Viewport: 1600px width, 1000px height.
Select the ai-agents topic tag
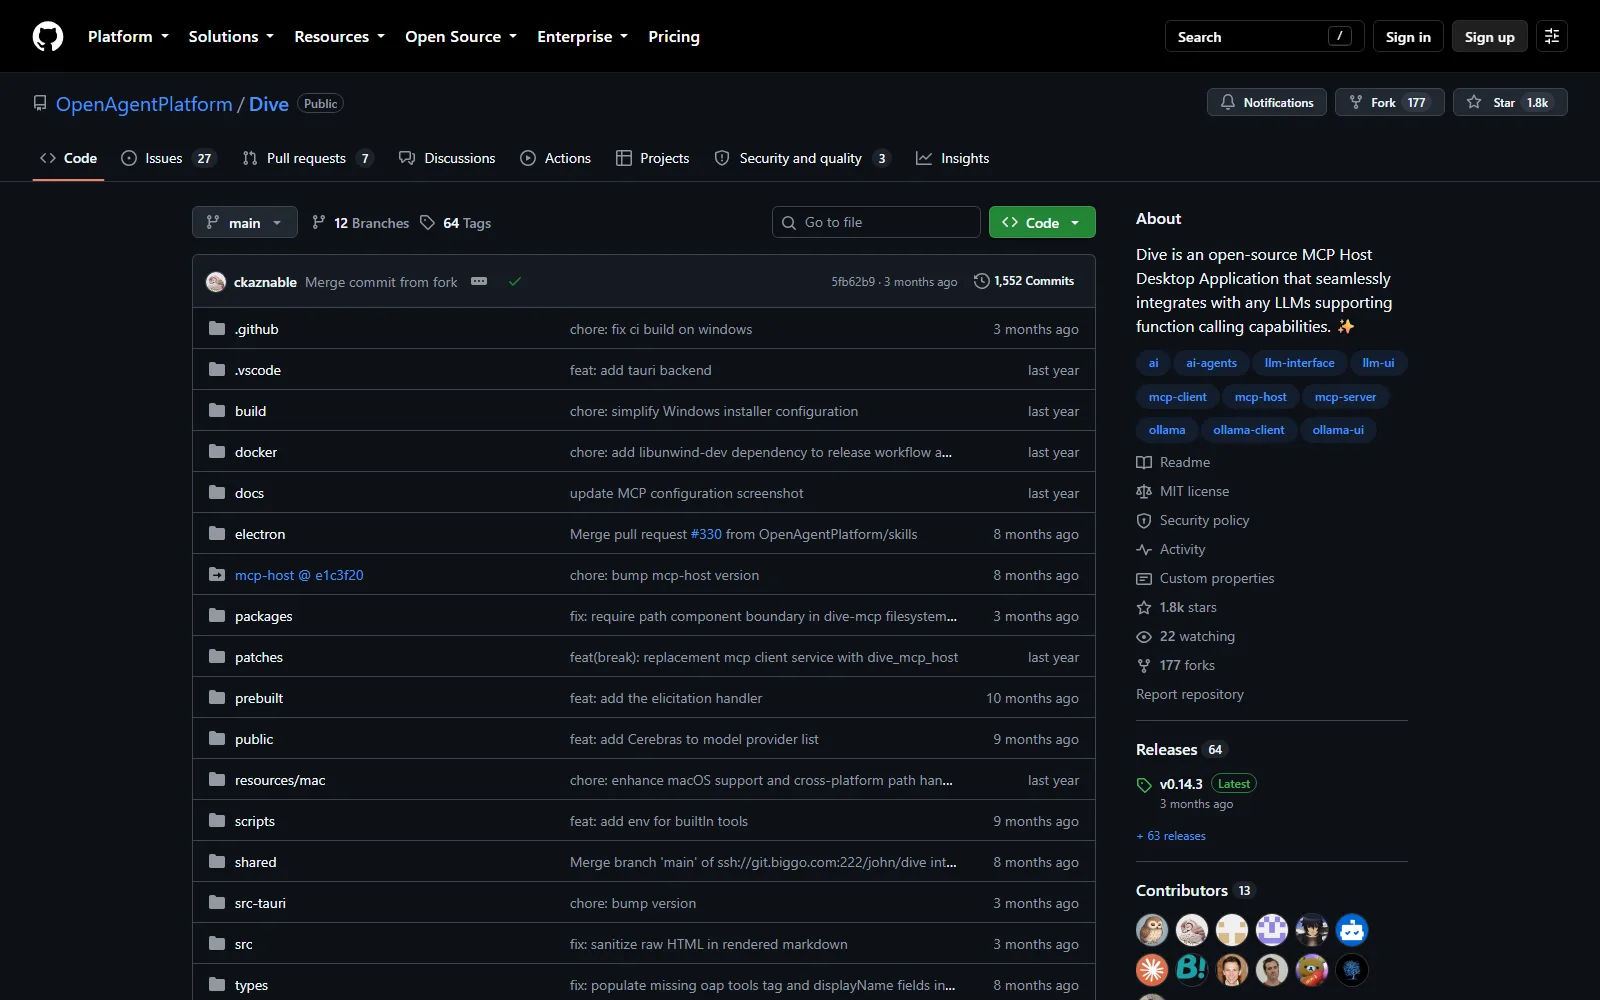point(1211,363)
